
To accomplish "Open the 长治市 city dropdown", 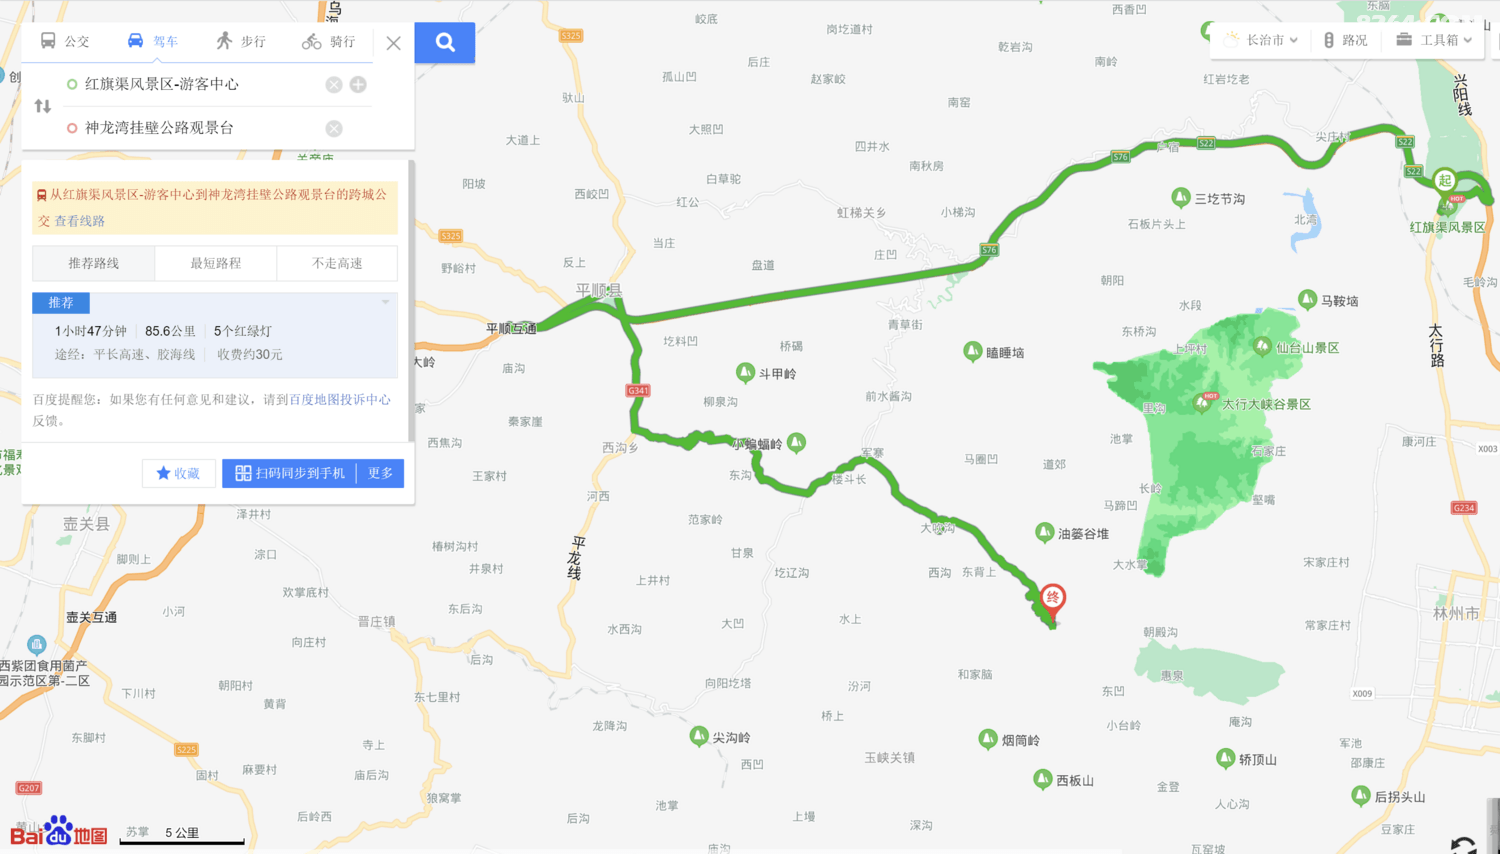I will click(x=1262, y=40).
